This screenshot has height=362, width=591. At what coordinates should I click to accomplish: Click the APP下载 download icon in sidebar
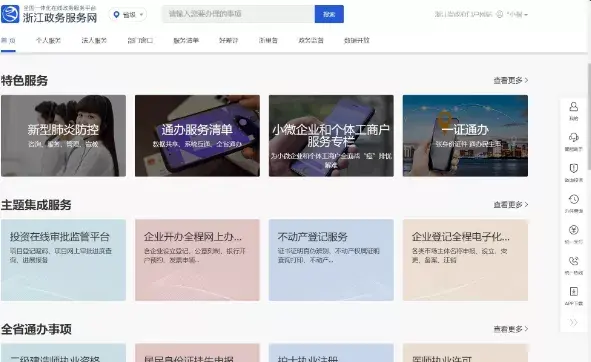(574, 291)
